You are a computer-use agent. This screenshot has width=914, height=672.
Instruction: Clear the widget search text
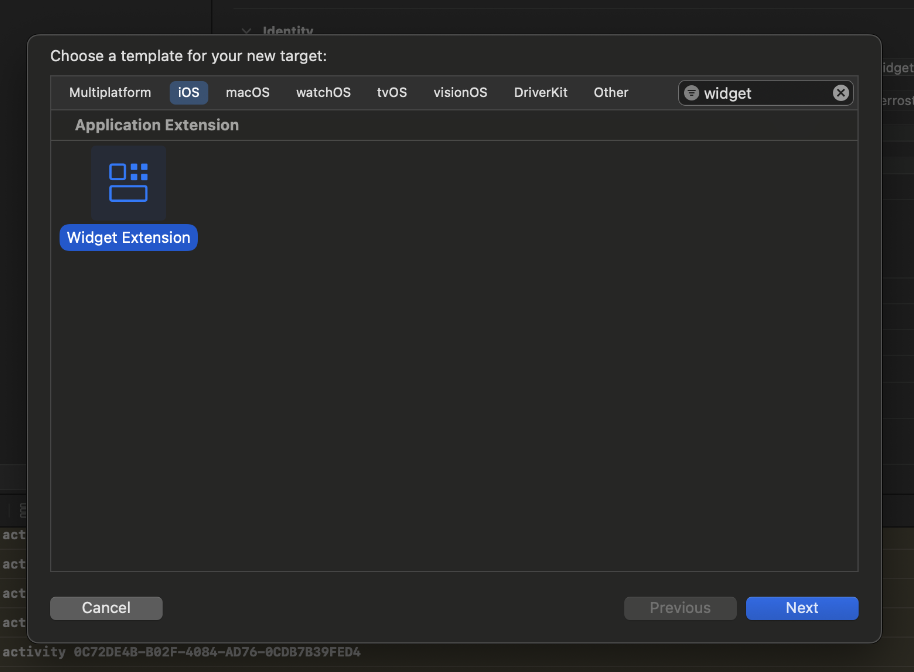[x=841, y=93]
